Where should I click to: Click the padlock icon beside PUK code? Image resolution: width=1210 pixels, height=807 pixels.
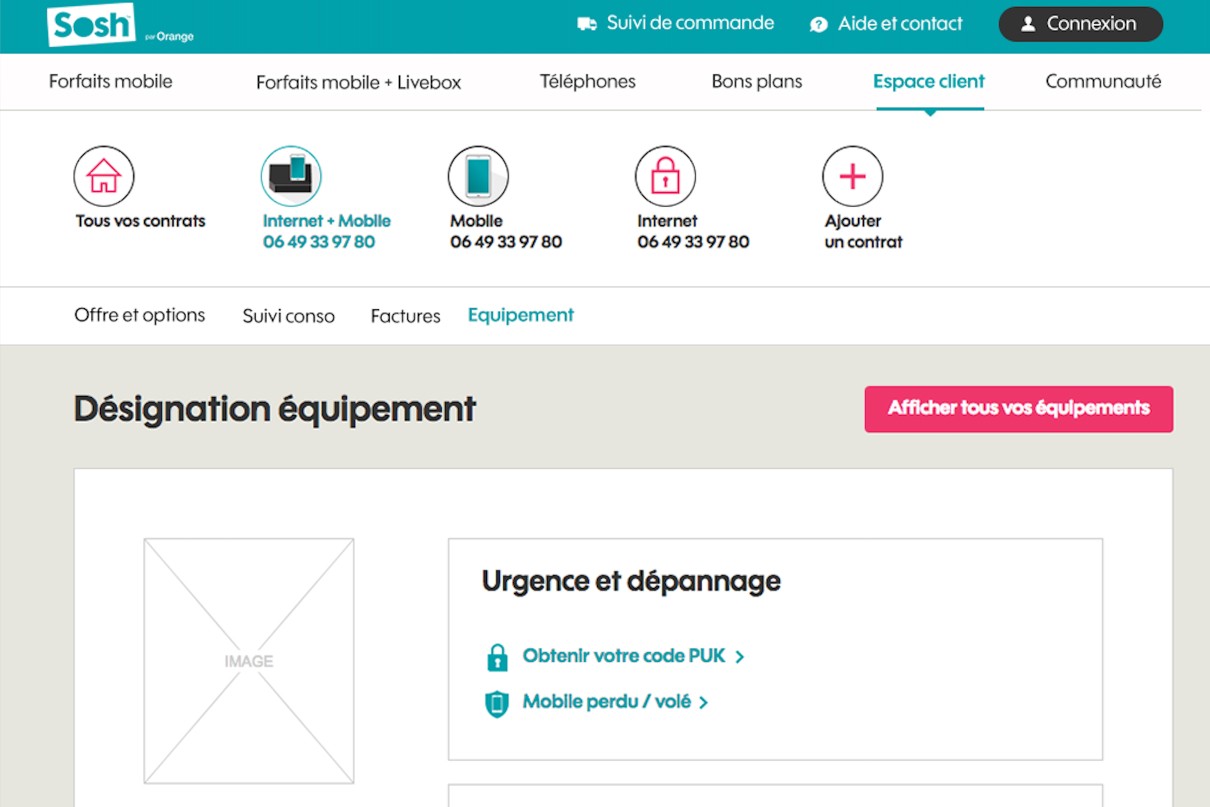pos(497,657)
